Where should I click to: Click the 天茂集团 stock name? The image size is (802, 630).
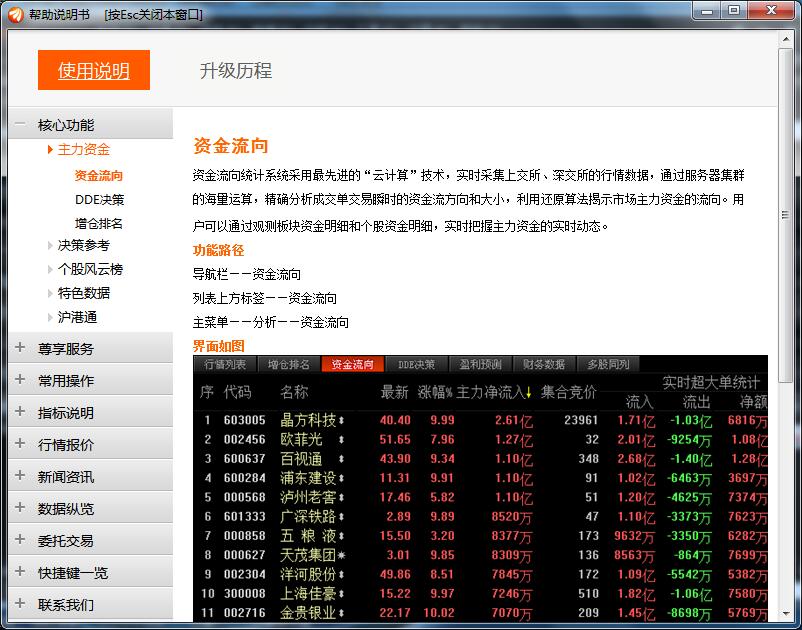pos(308,555)
